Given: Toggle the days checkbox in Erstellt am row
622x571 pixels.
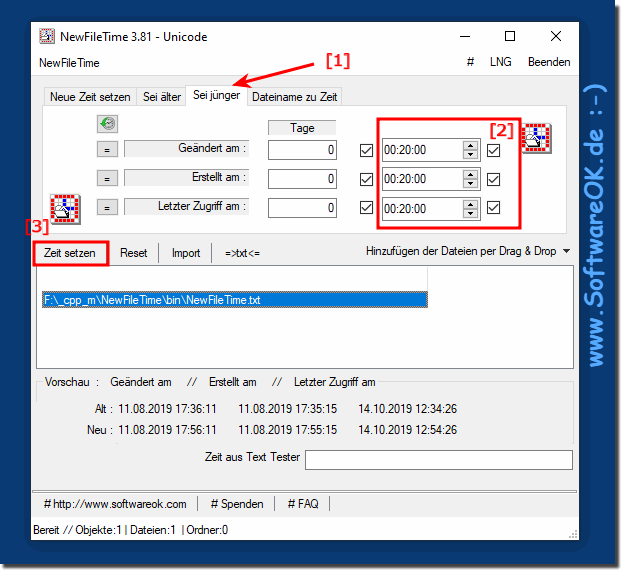Looking at the screenshot, I should (x=366, y=179).
